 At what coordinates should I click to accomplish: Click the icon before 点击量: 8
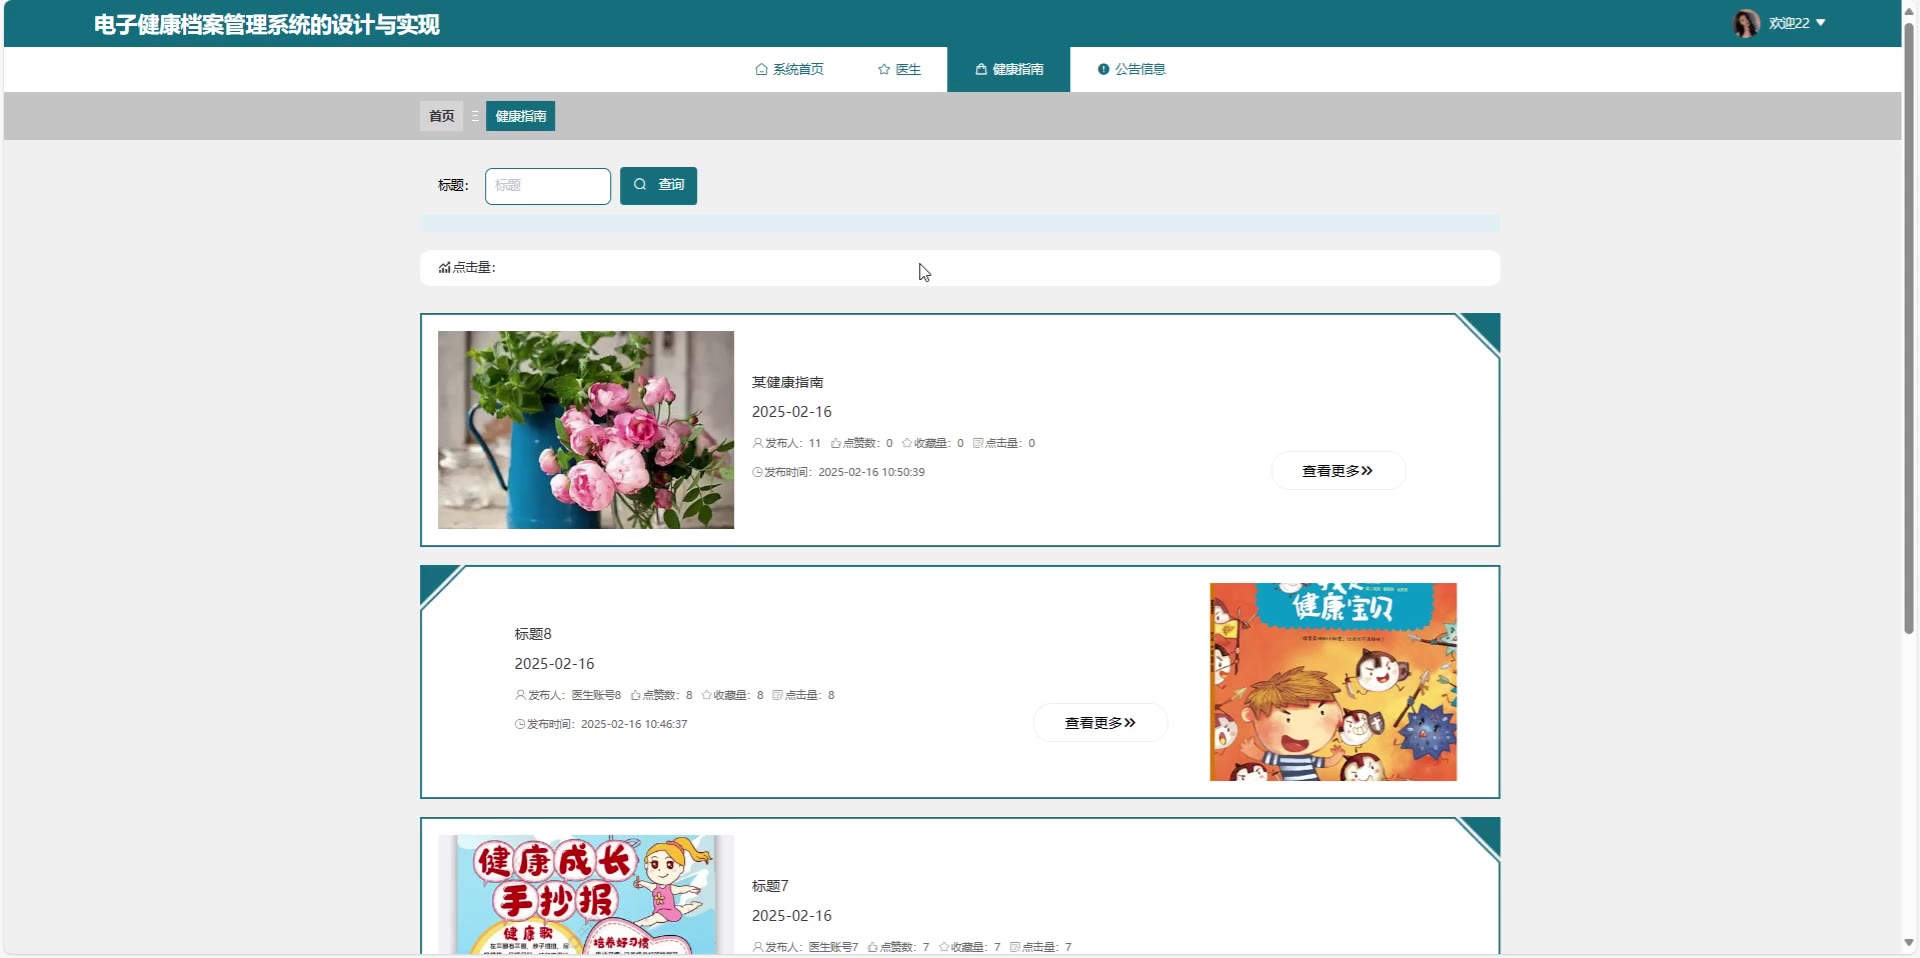[777, 695]
